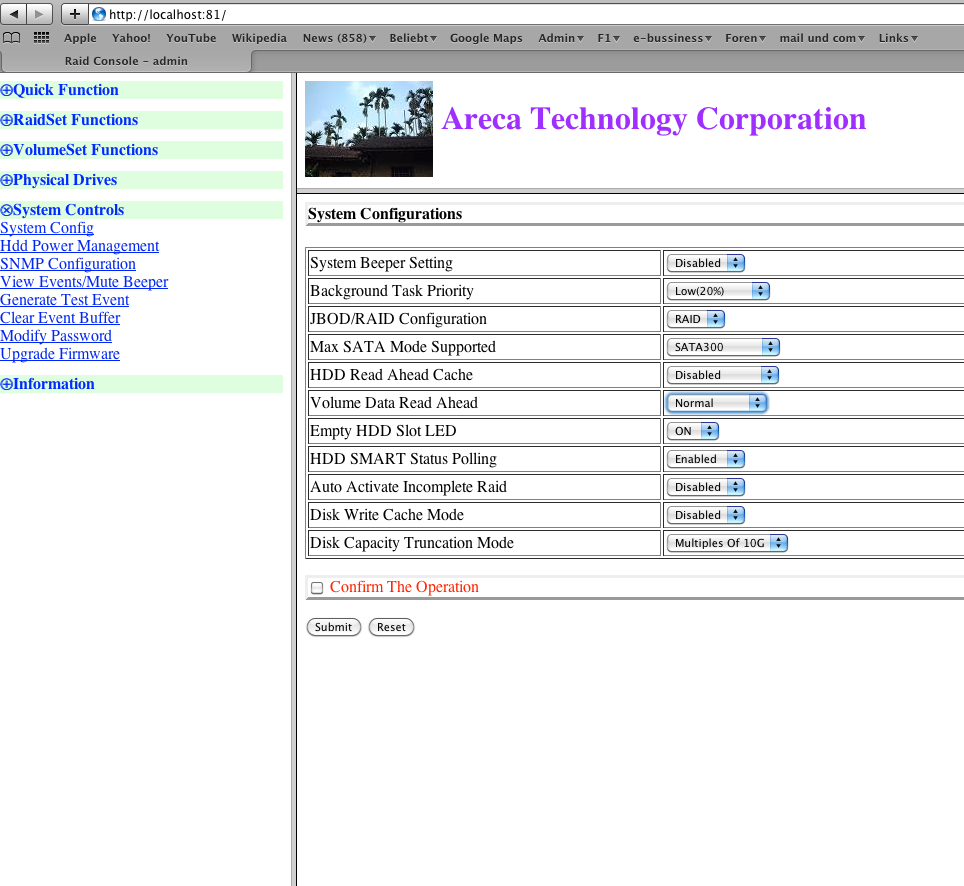Select the Raid Console - admin tab
Image resolution: width=964 pixels, height=886 pixels.
[126, 61]
